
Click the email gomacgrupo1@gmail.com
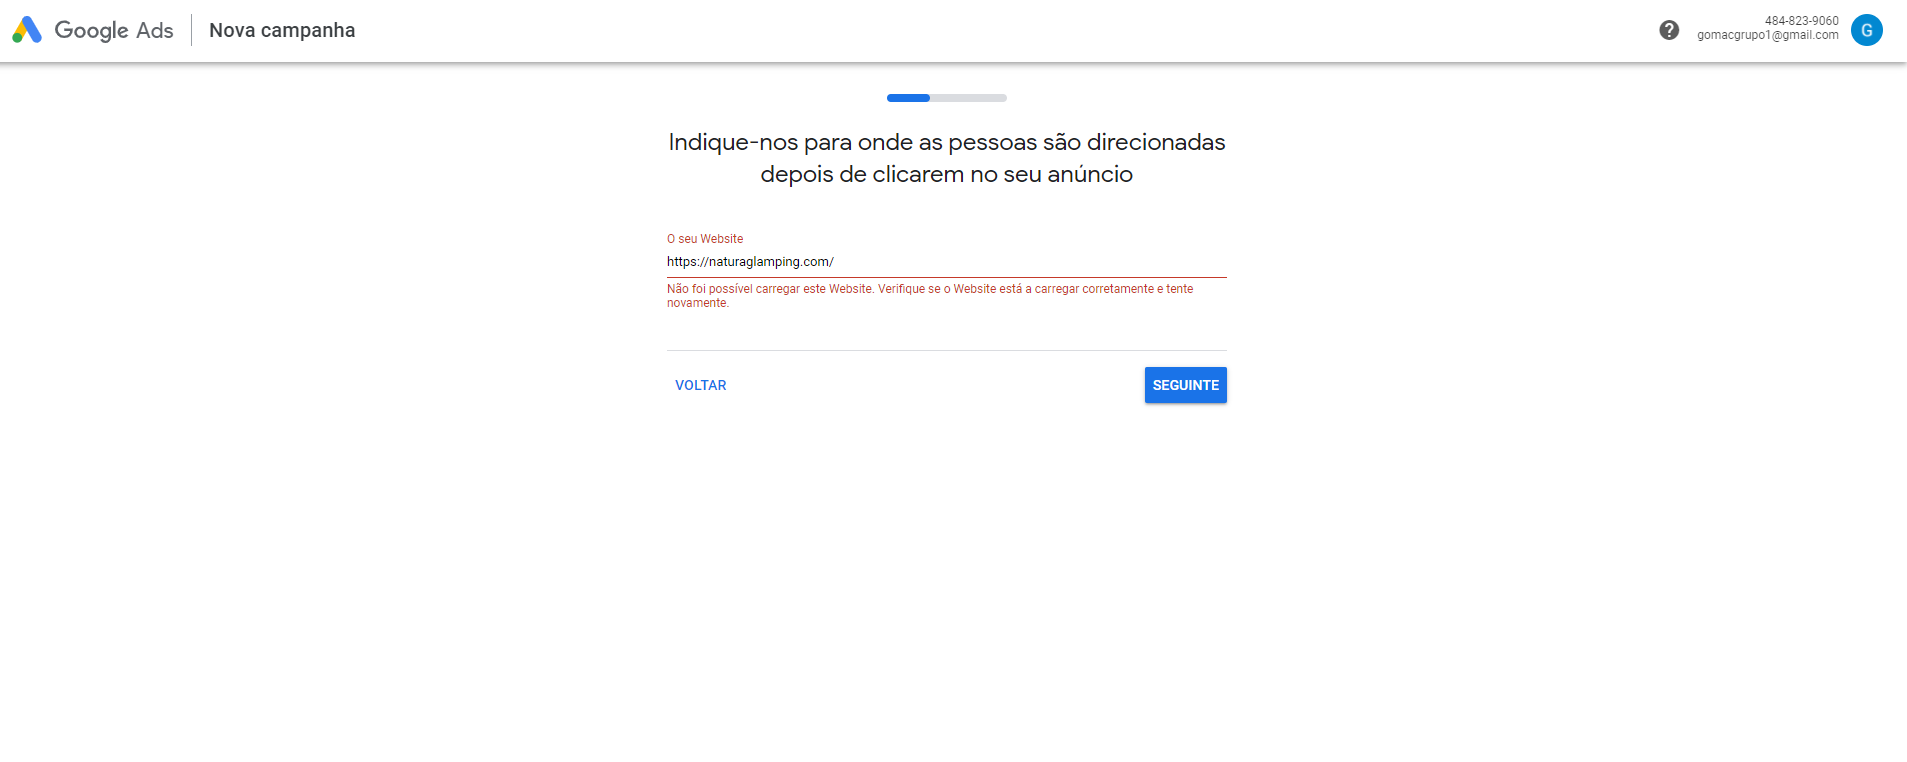click(x=1767, y=35)
